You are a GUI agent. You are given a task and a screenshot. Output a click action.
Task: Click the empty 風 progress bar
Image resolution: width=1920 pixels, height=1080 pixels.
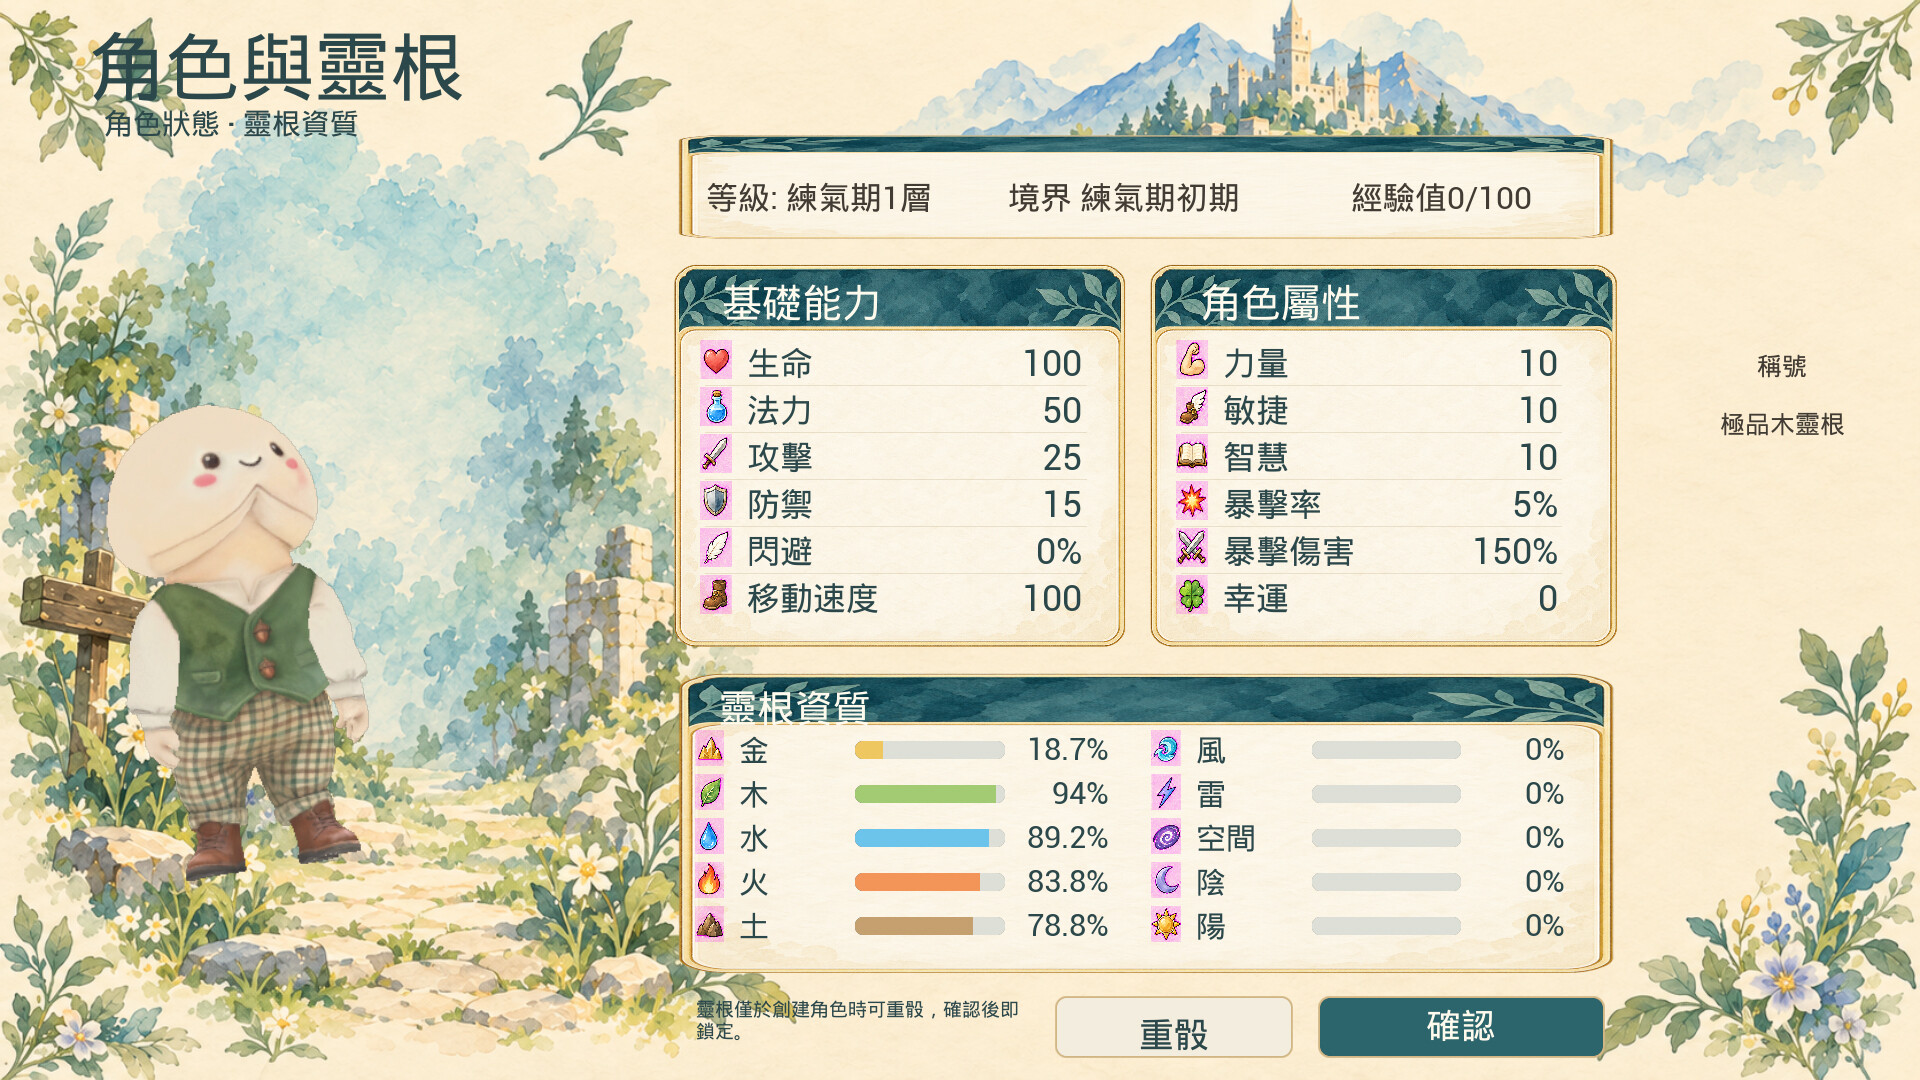(1386, 750)
